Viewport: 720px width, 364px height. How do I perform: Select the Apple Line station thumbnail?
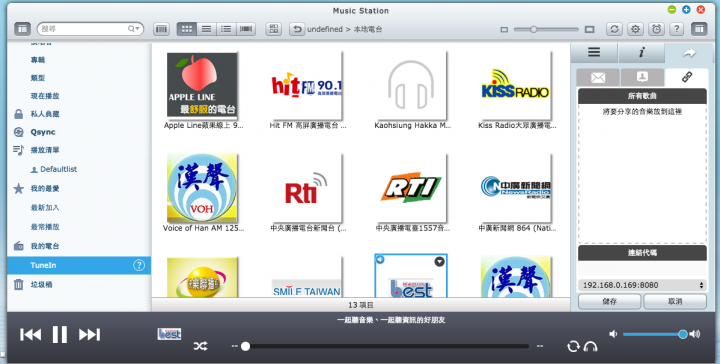(202, 85)
